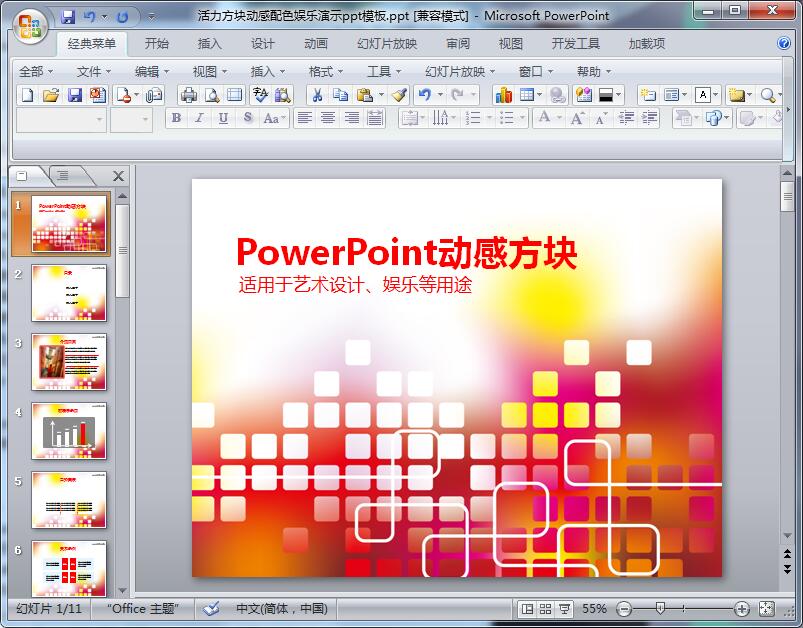Viewport: 803px width, 628px height.
Task: Click the "Office 主题" status bar entry
Action: (143, 609)
